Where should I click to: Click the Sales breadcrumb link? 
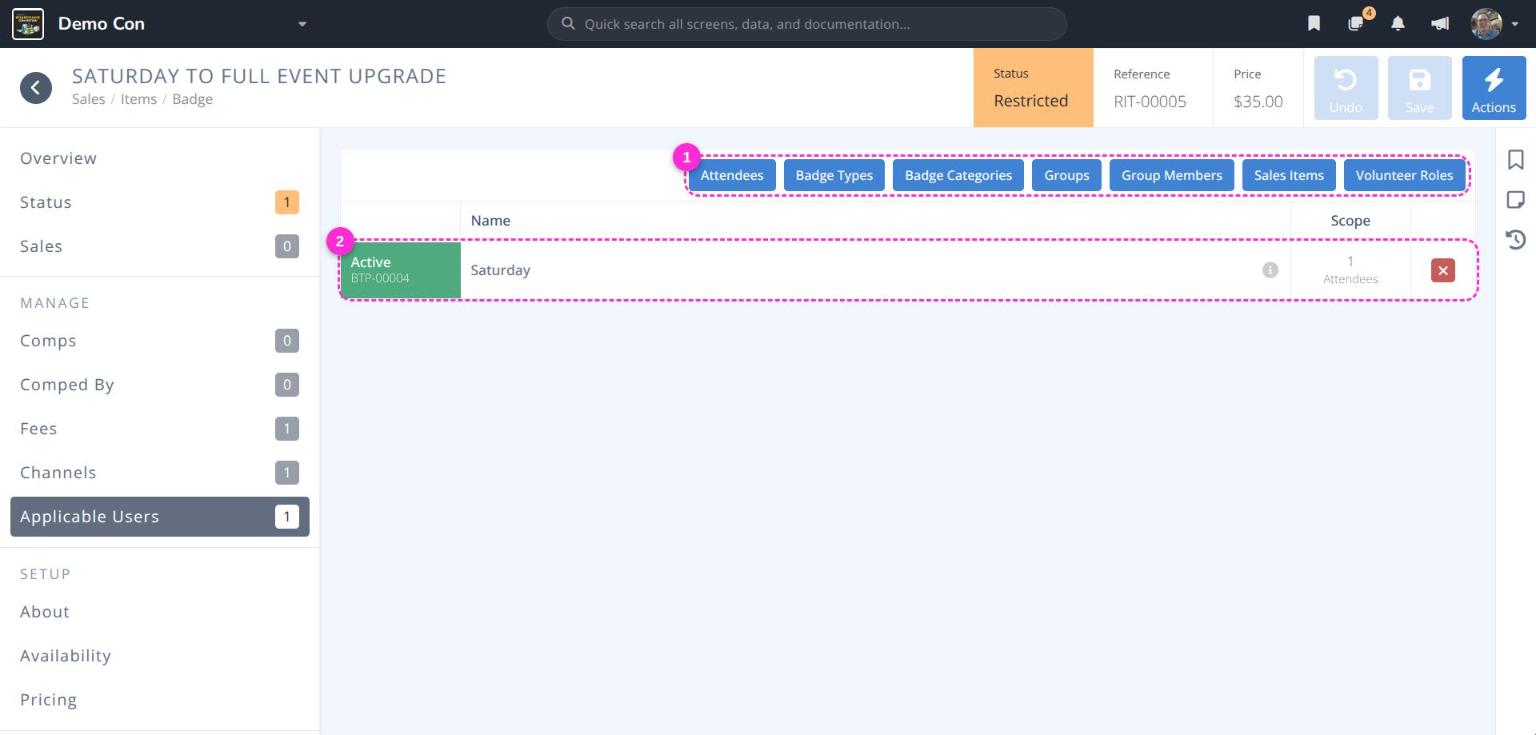pyautogui.click(x=88, y=99)
